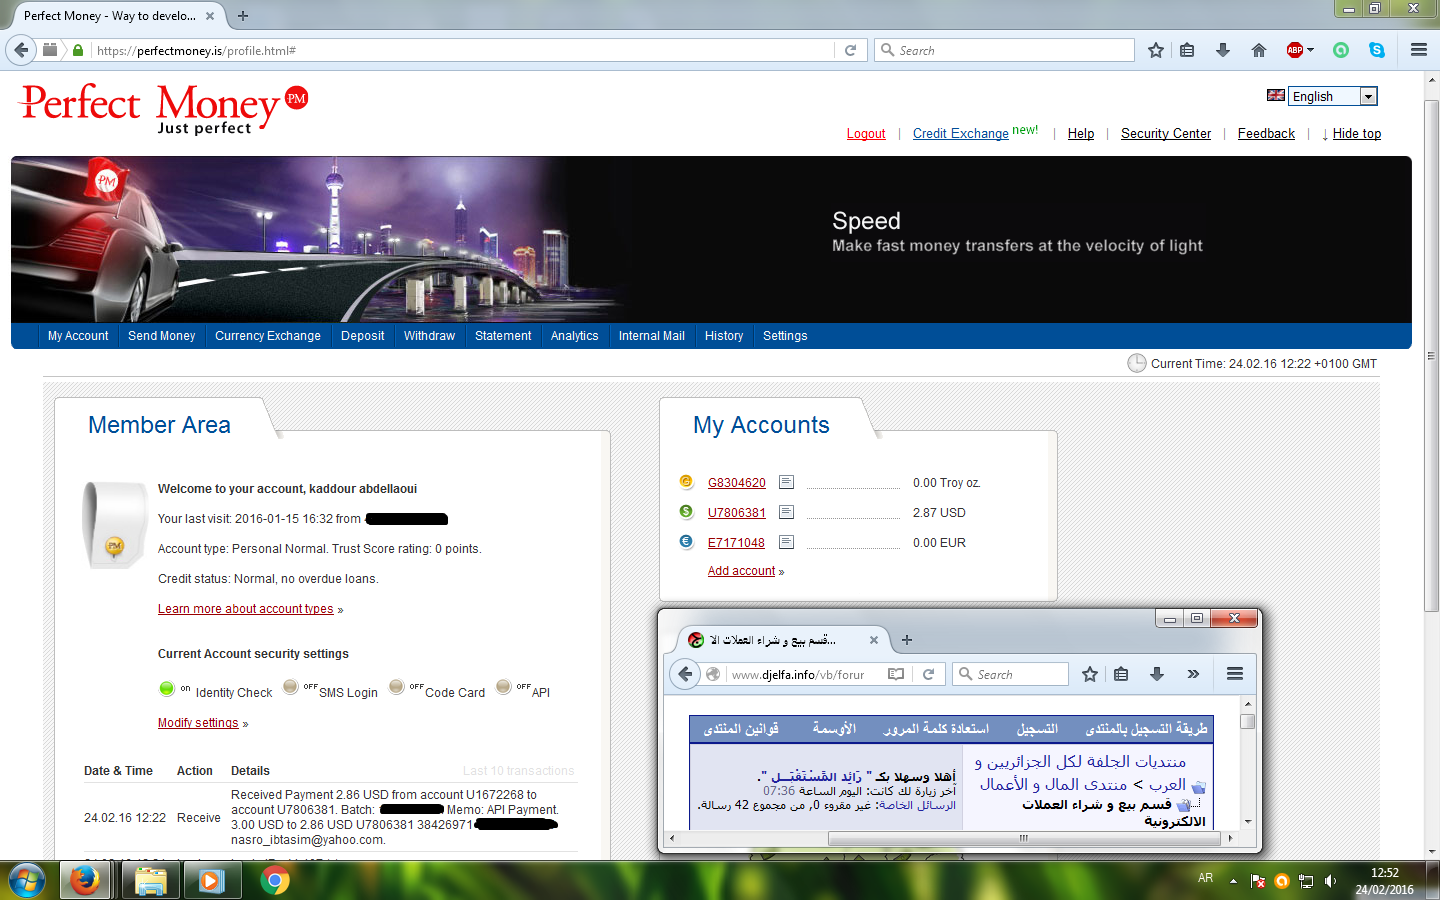Open statement icon beside account G8304620
Screen dimensions: 1440x900
[787, 482]
